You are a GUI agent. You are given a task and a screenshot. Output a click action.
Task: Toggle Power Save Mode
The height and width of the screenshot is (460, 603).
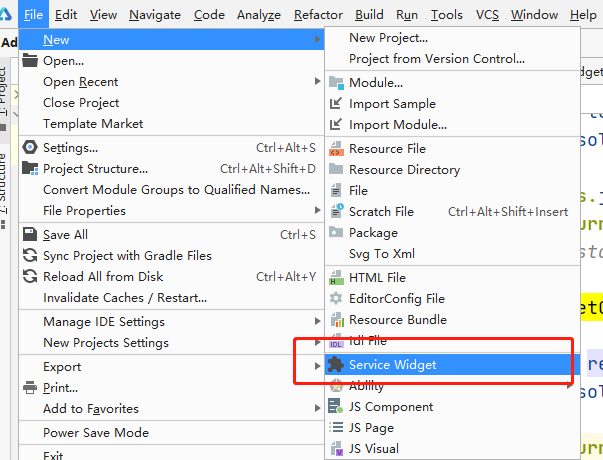96,433
